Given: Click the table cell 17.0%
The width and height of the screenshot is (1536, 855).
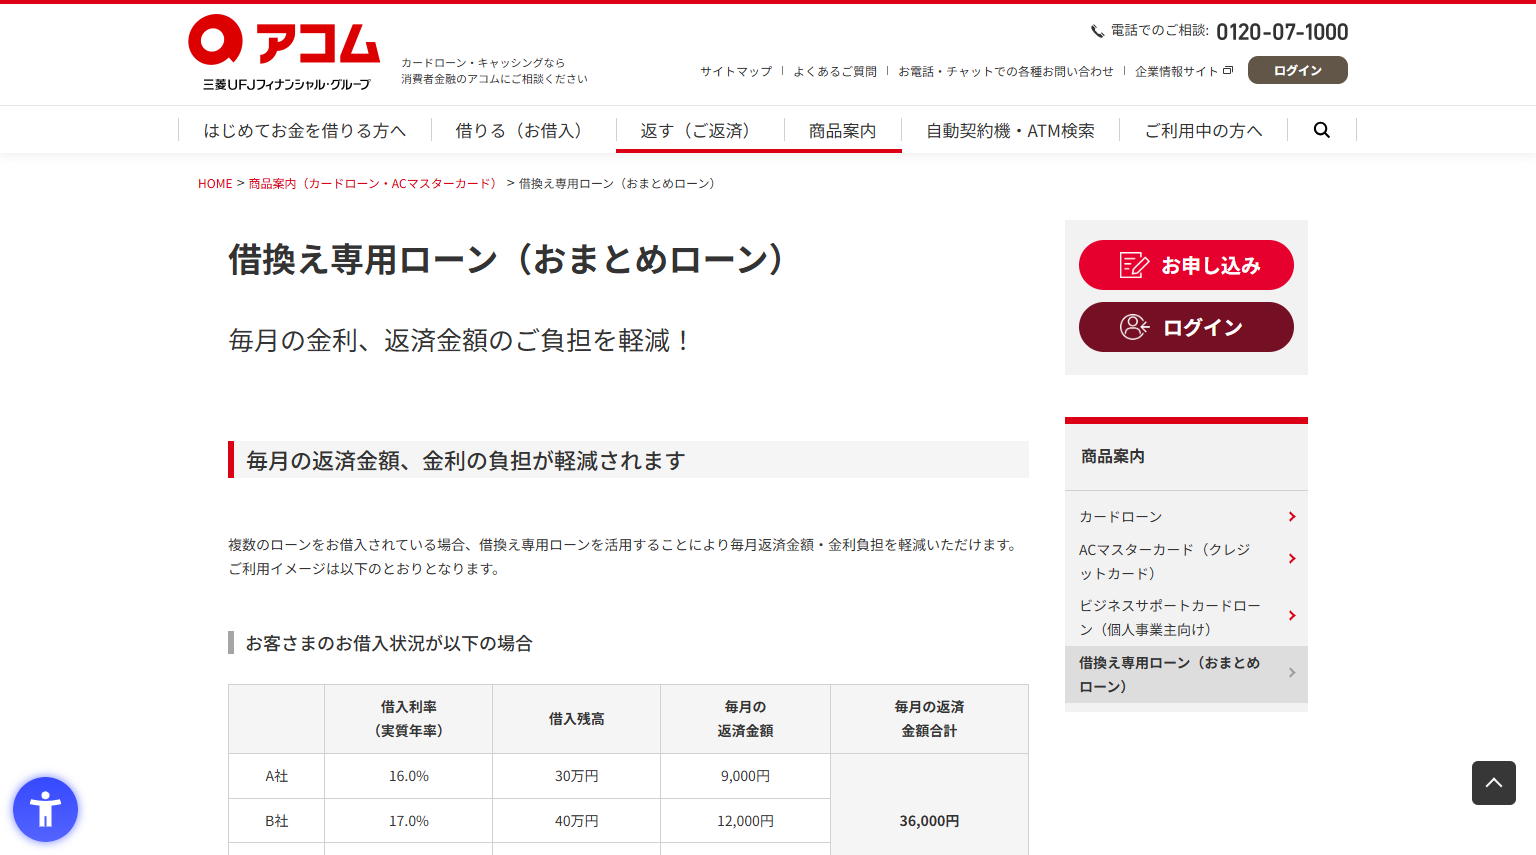Looking at the screenshot, I should pyautogui.click(x=409, y=821).
